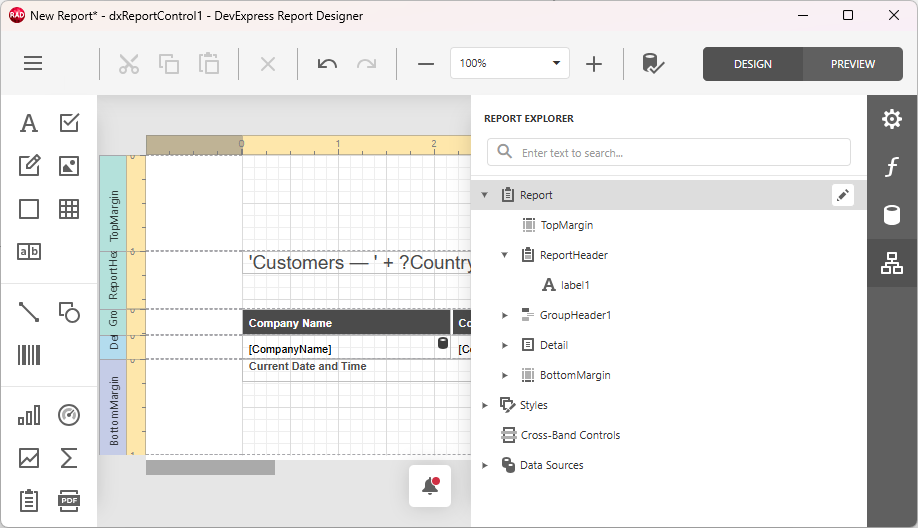918x528 pixels.
Task: Click the Report Explorer search field
Action: (x=669, y=152)
